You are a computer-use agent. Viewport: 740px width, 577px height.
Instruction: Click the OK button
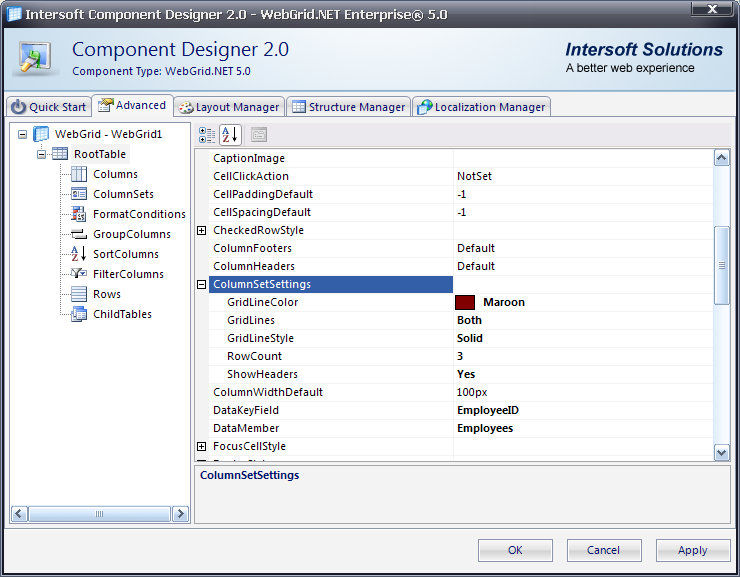tap(515, 550)
